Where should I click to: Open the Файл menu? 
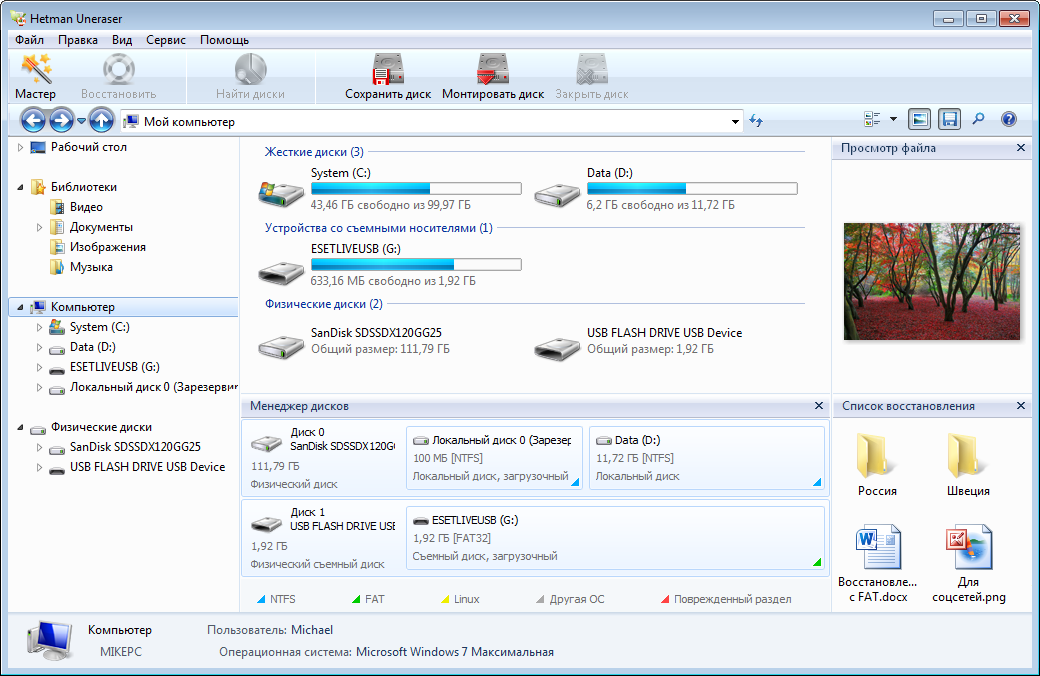29,40
